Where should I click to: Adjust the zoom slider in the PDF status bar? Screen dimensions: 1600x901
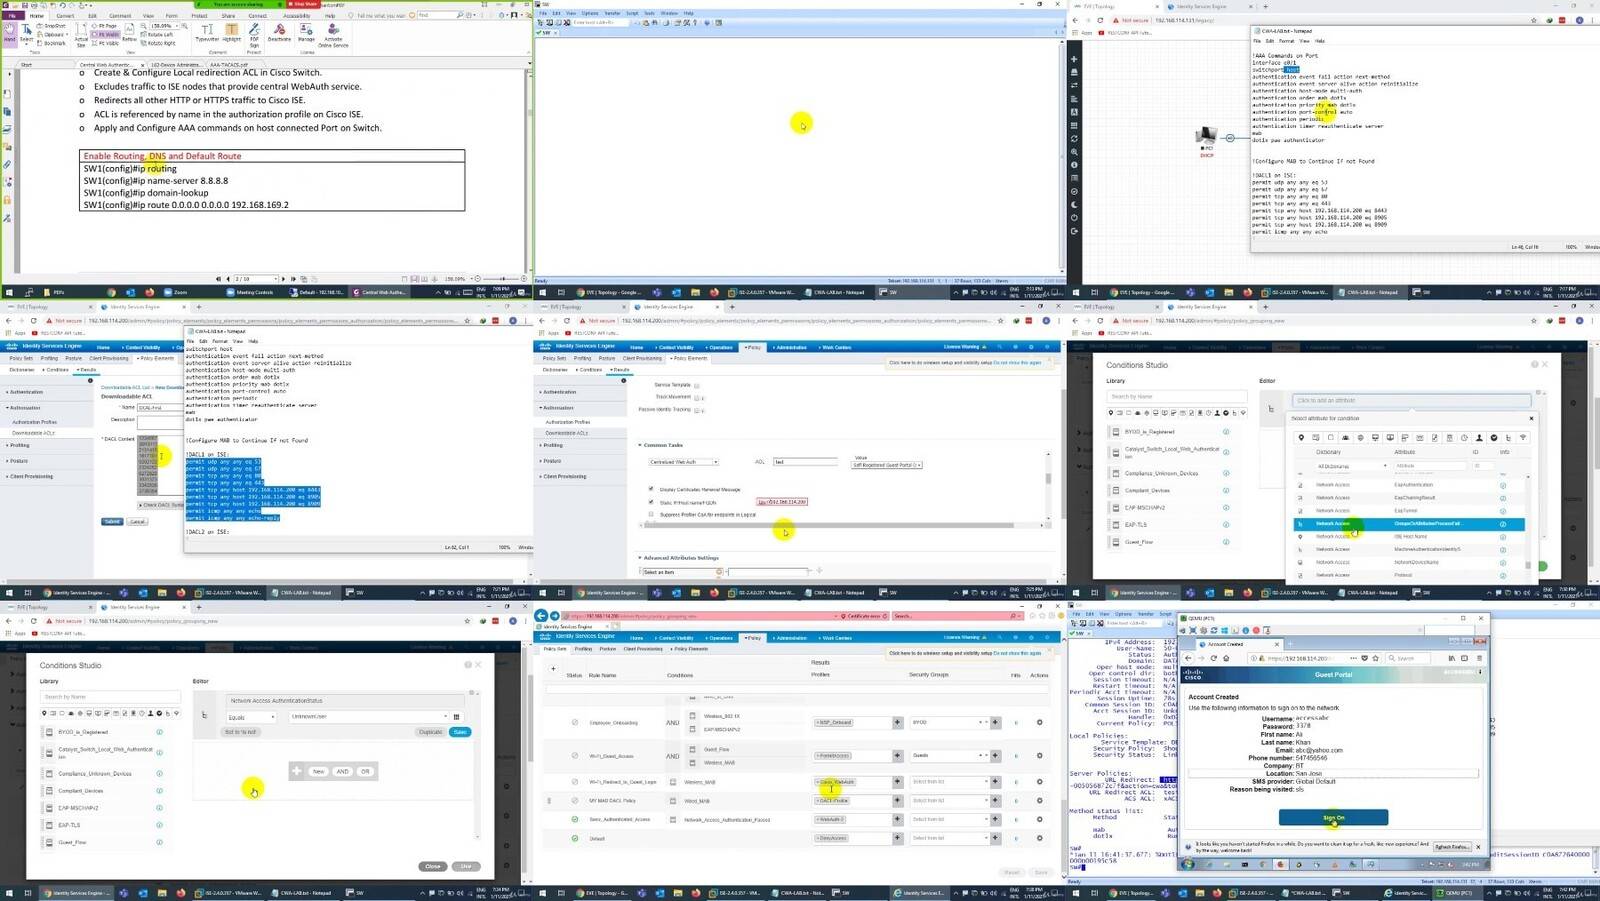(x=505, y=279)
